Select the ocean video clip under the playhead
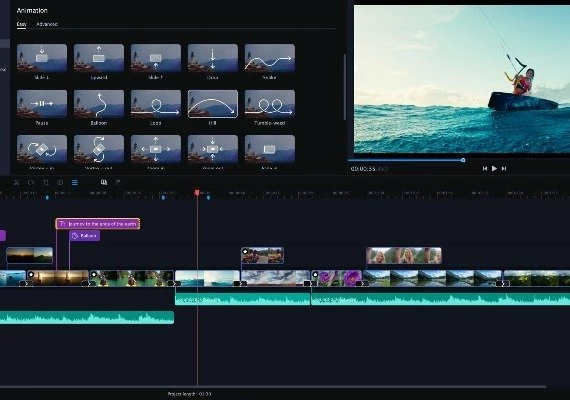570x400 pixels. (207, 278)
